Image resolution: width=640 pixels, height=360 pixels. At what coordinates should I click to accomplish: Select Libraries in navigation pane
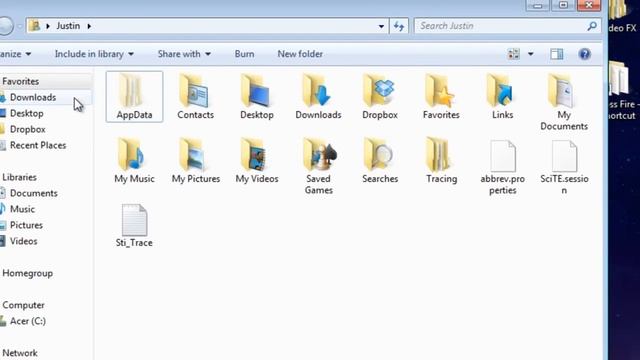[19, 177]
